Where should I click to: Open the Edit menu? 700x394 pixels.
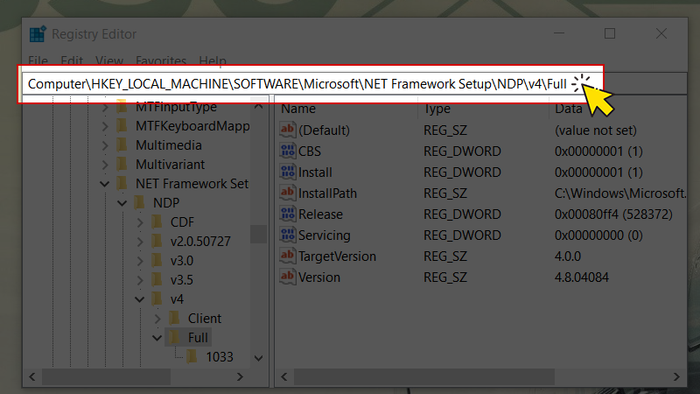[72, 60]
